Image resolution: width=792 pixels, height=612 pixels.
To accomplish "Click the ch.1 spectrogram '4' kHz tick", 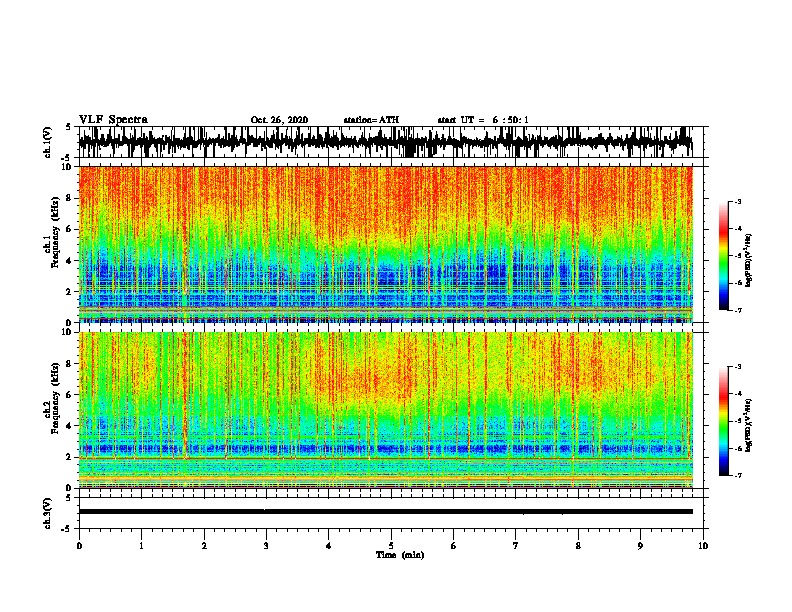I will [69, 261].
